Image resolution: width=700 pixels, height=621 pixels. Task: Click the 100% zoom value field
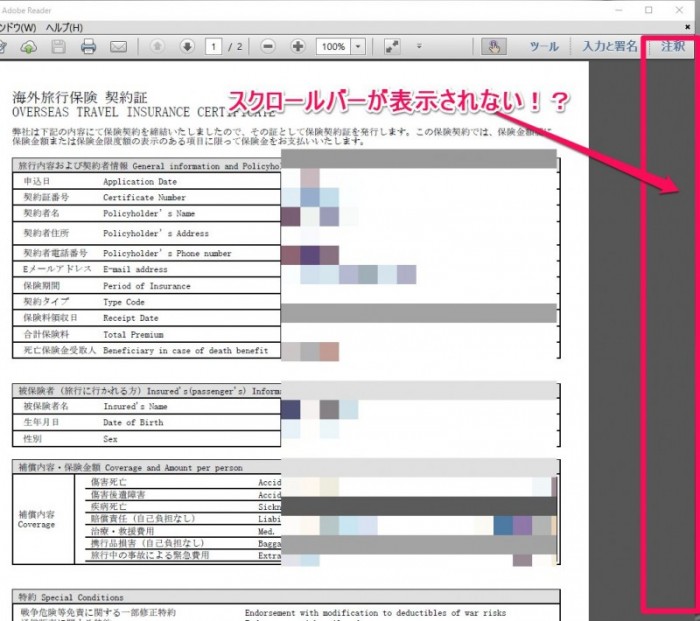click(333, 46)
